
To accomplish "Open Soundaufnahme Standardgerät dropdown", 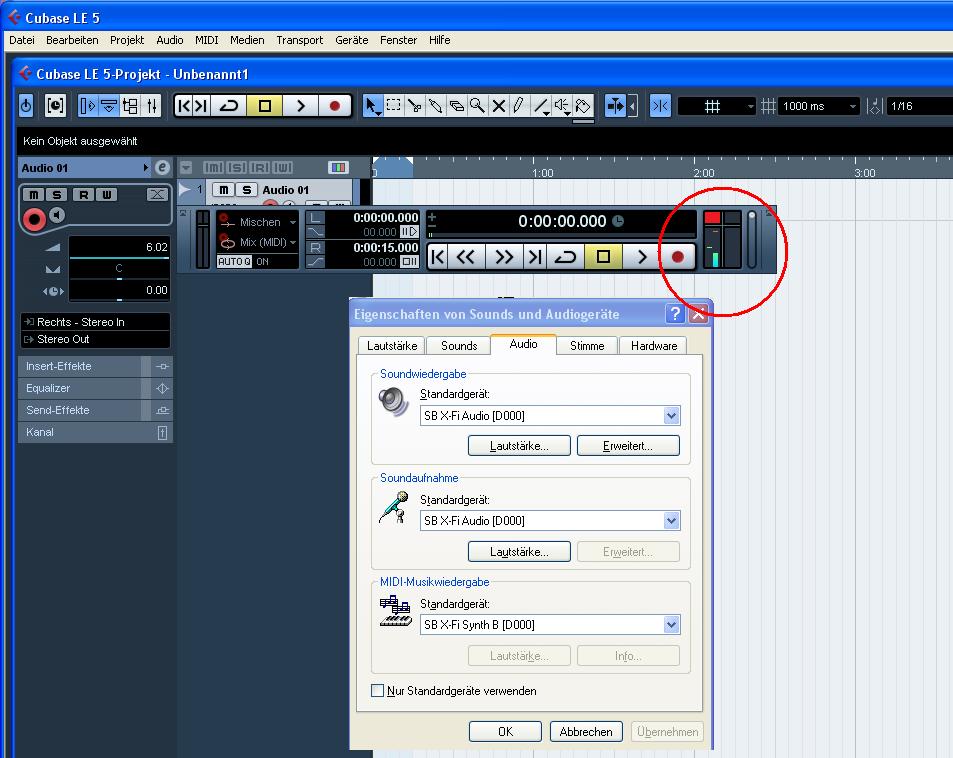I will (671, 521).
